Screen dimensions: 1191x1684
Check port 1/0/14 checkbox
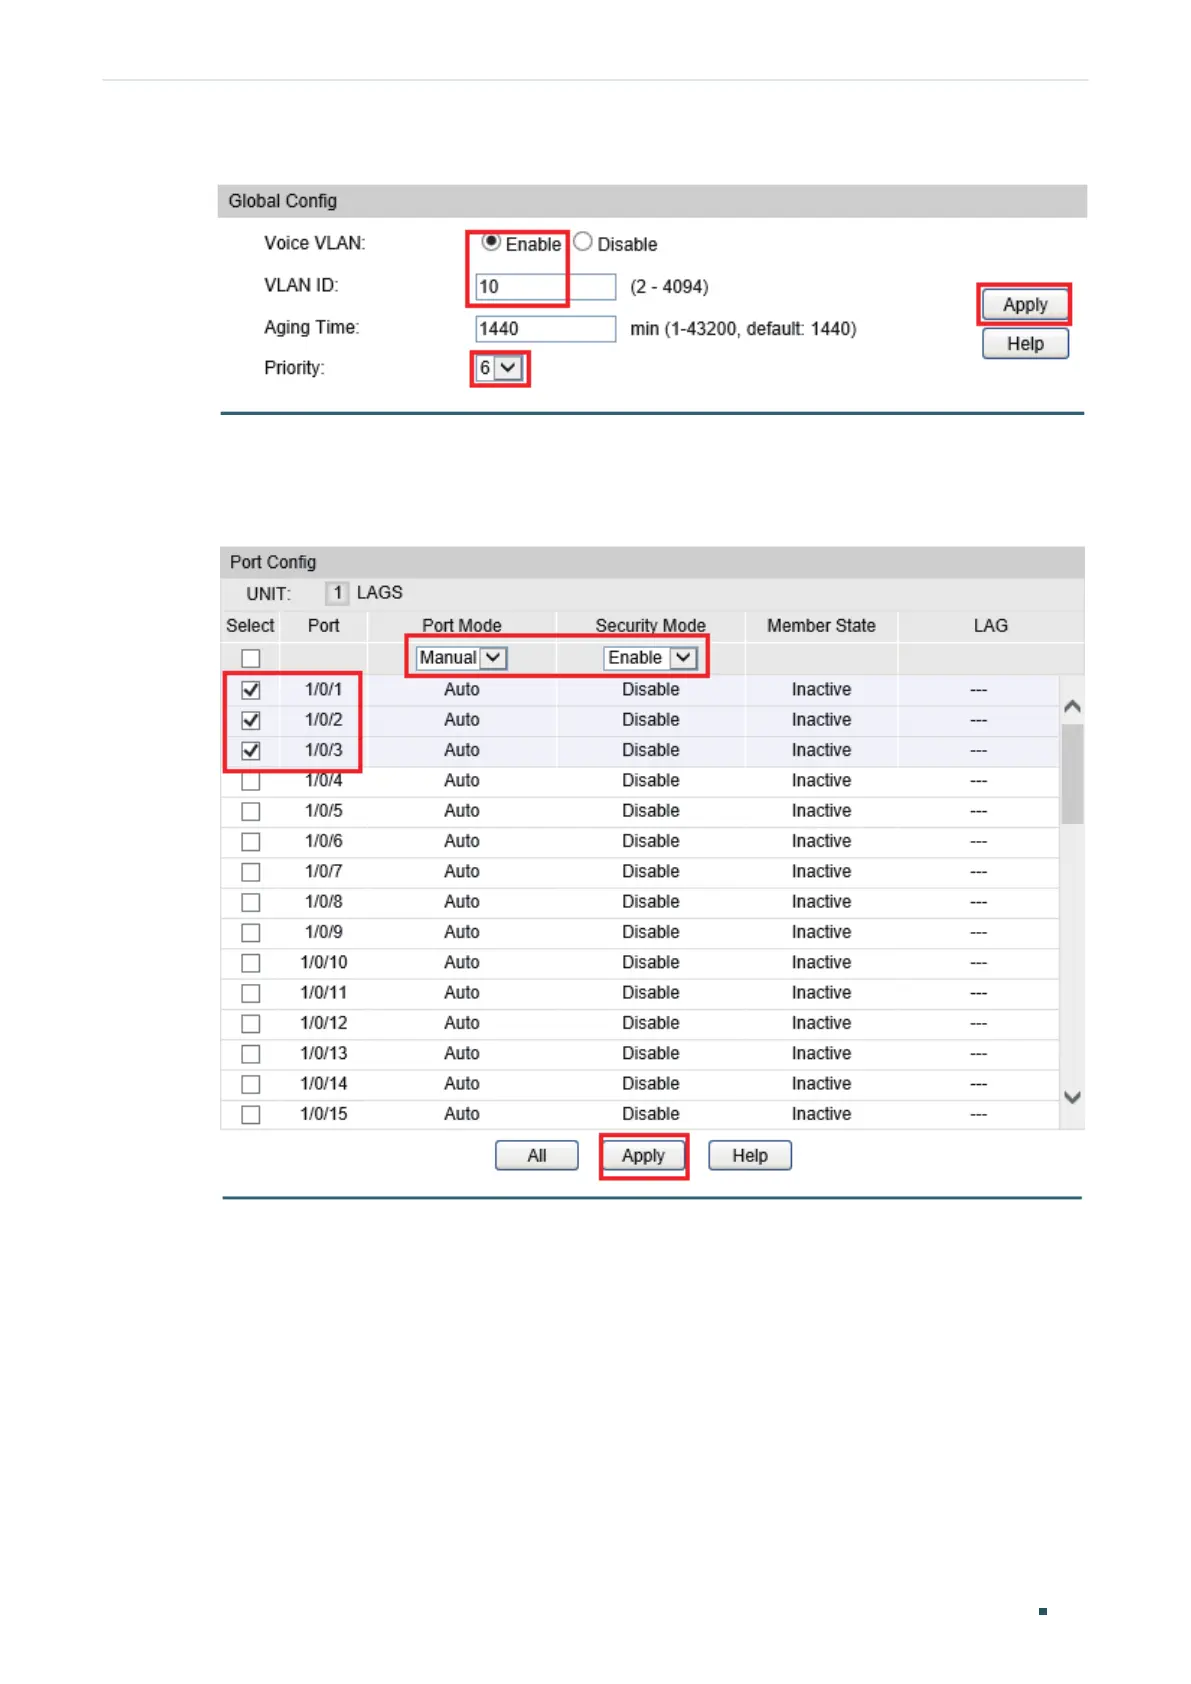click(x=251, y=1084)
